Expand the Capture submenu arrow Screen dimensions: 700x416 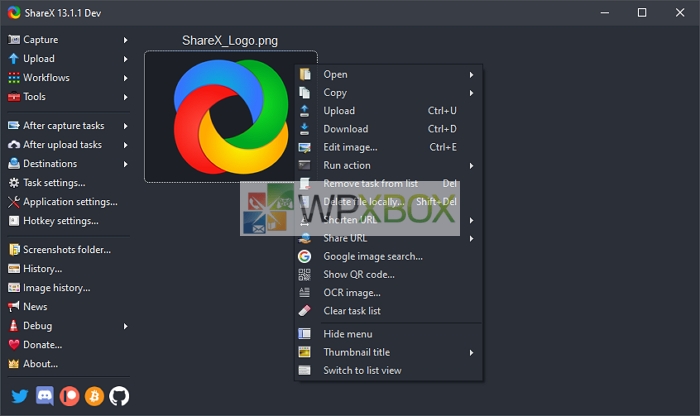tap(125, 40)
